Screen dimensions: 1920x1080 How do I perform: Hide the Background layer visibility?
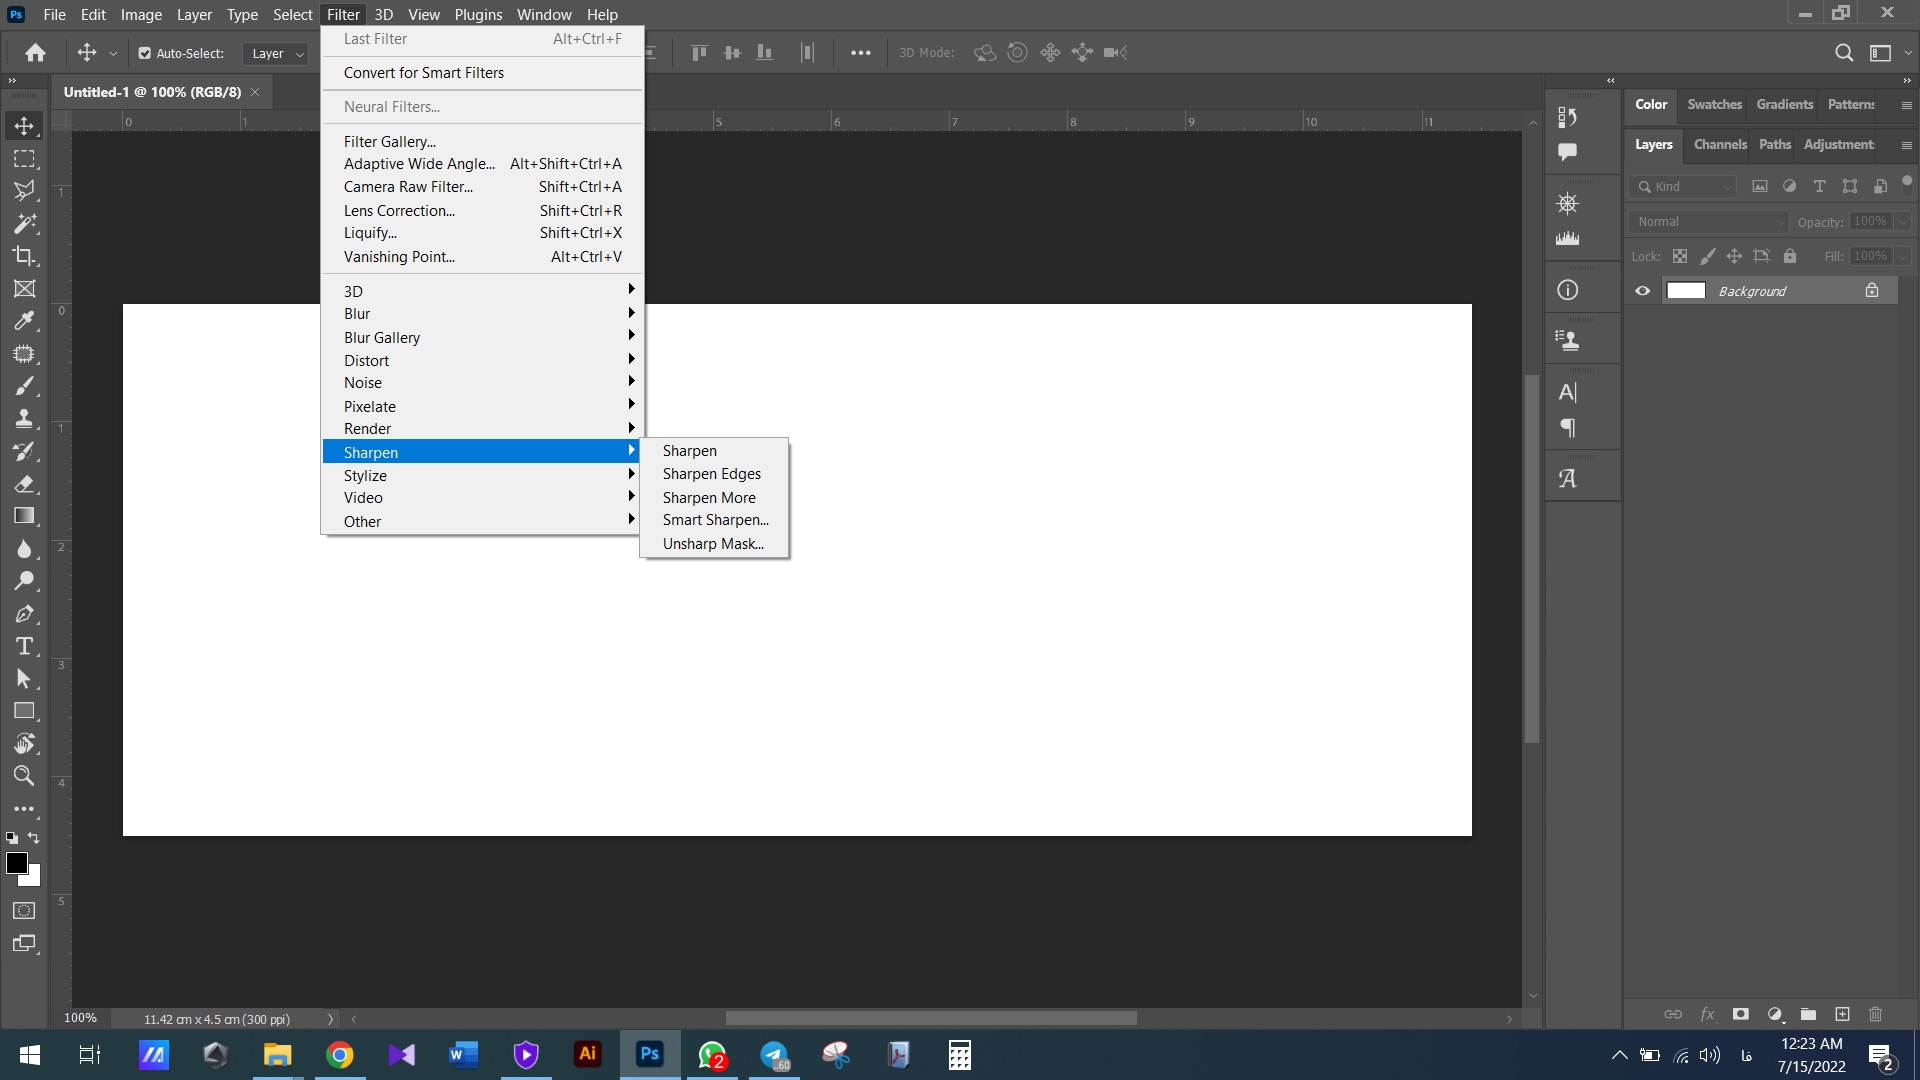[1643, 291]
